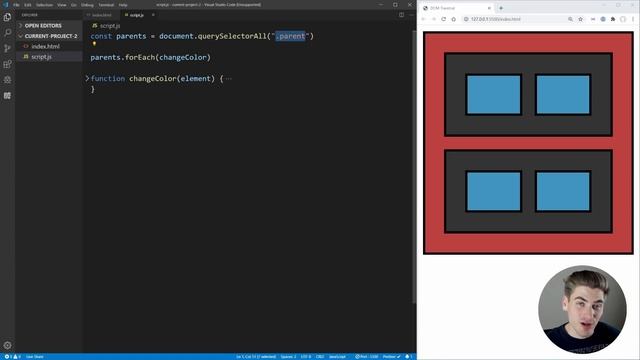
Task: Click the upper-right blue child box
Action: (x=563, y=94)
